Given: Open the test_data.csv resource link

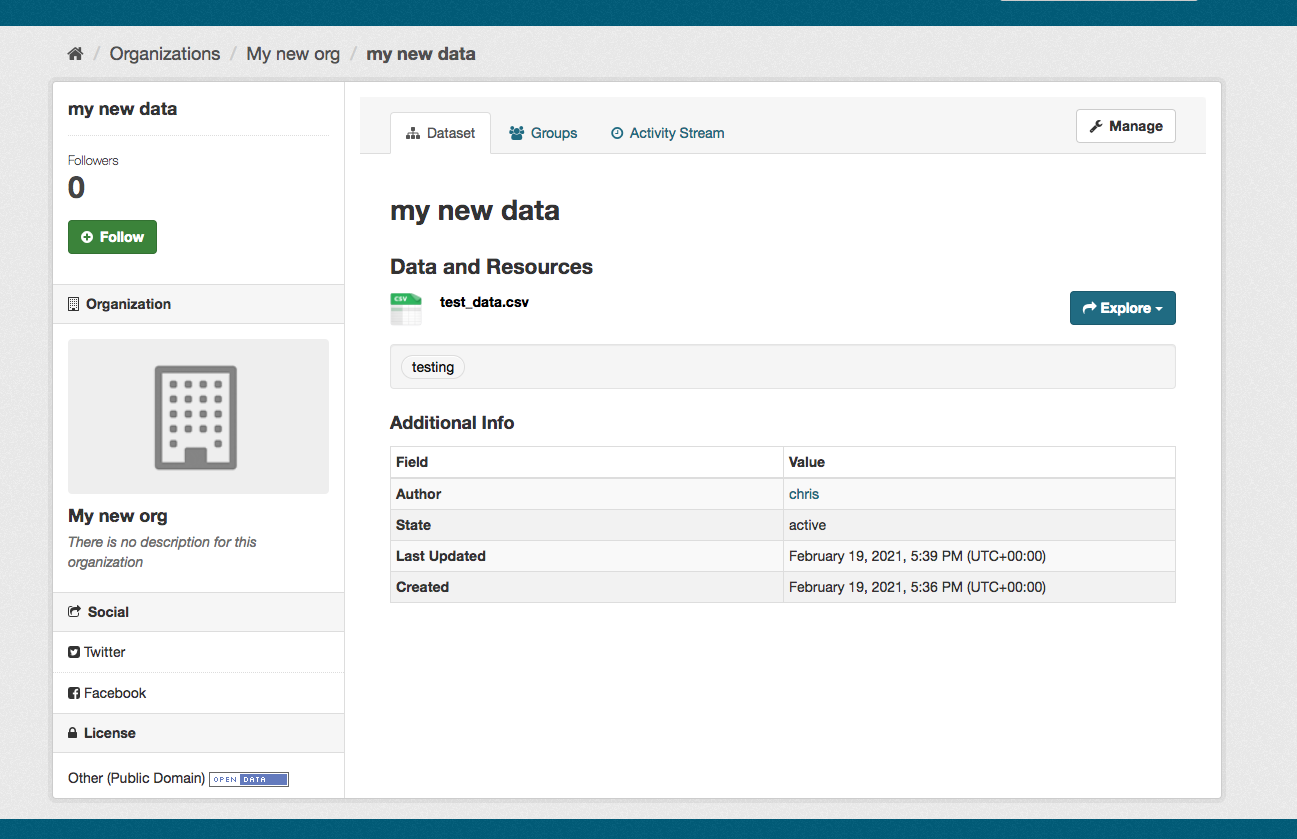Looking at the screenshot, I should coord(484,302).
